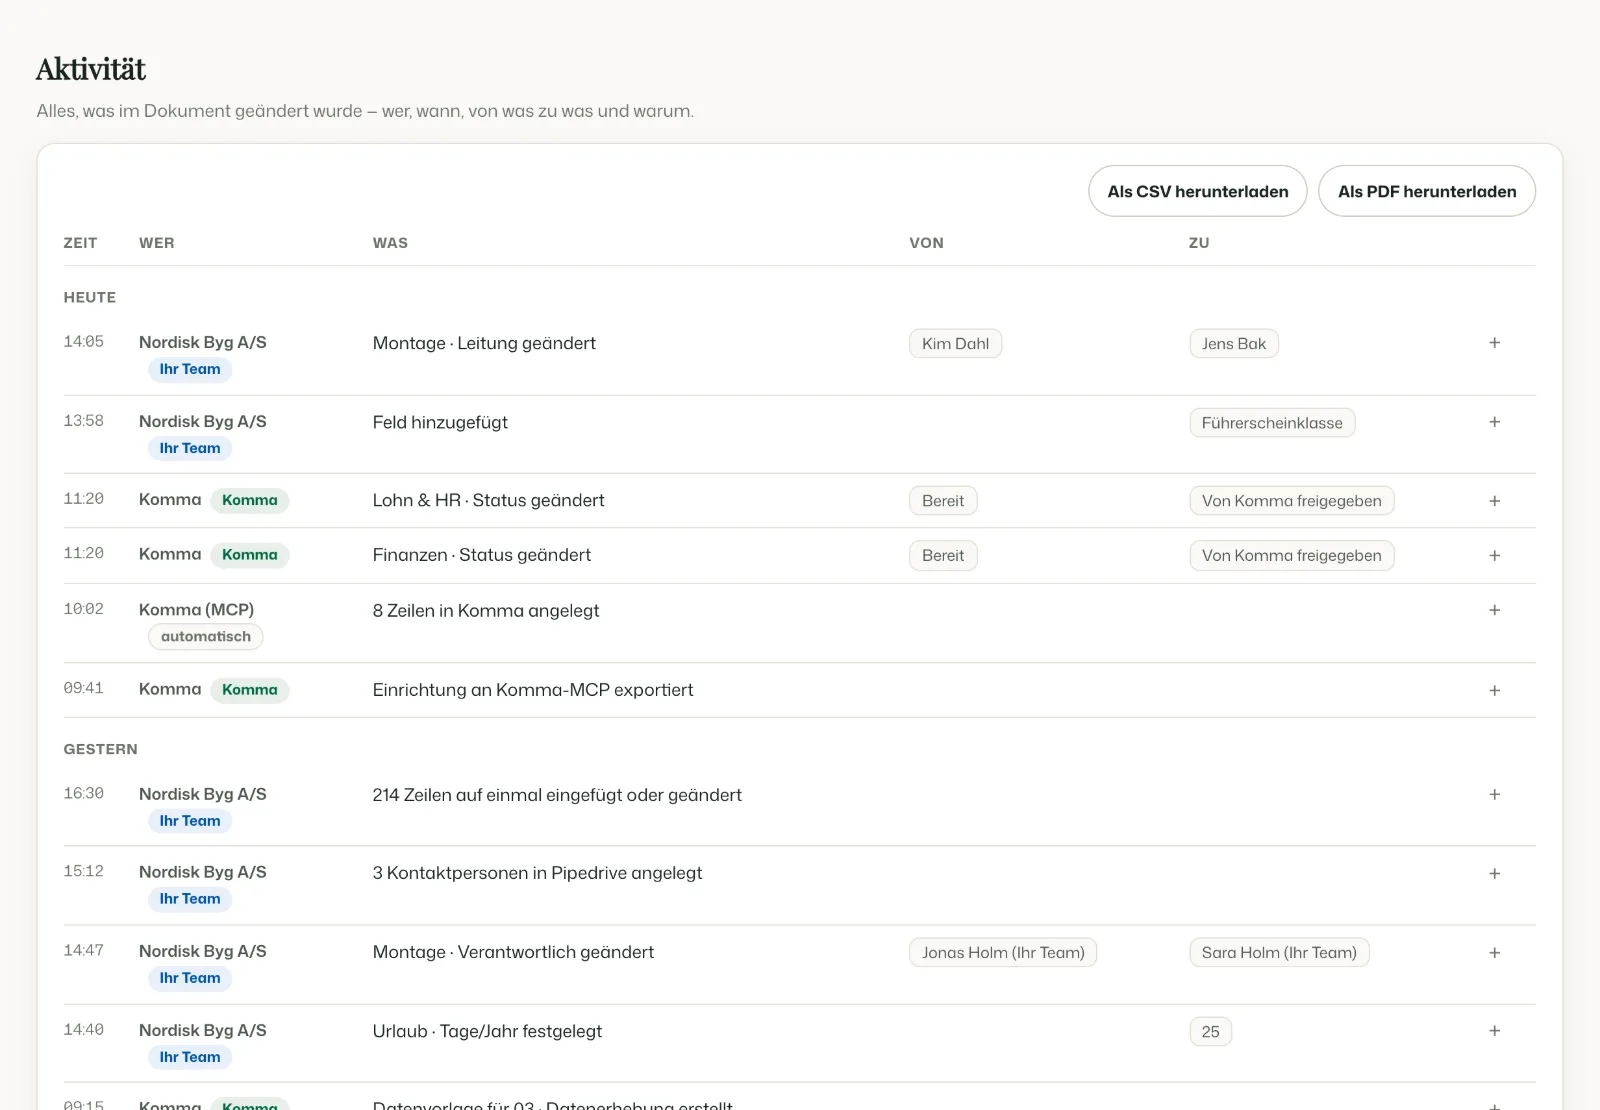Expand the 8 Zeilen in Komma angelegt row
This screenshot has height=1110, width=1600.
click(x=1494, y=610)
